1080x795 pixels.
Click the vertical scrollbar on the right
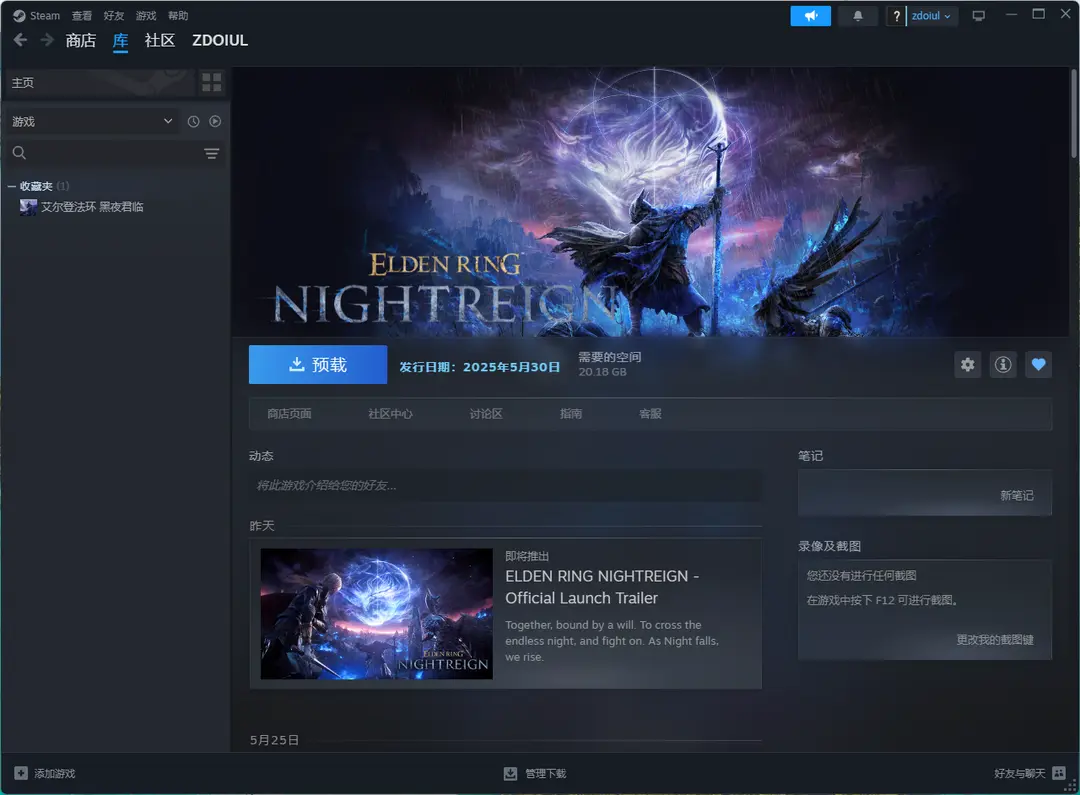tap(1074, 114)
